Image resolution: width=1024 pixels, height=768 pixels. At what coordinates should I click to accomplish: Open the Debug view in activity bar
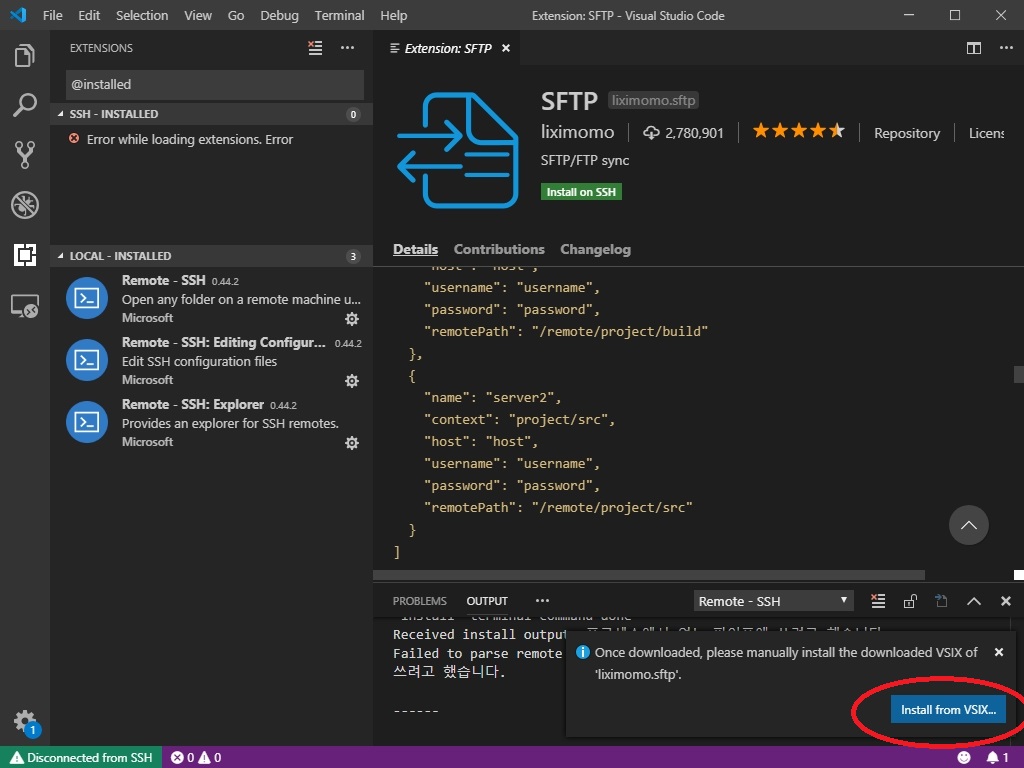25,205
